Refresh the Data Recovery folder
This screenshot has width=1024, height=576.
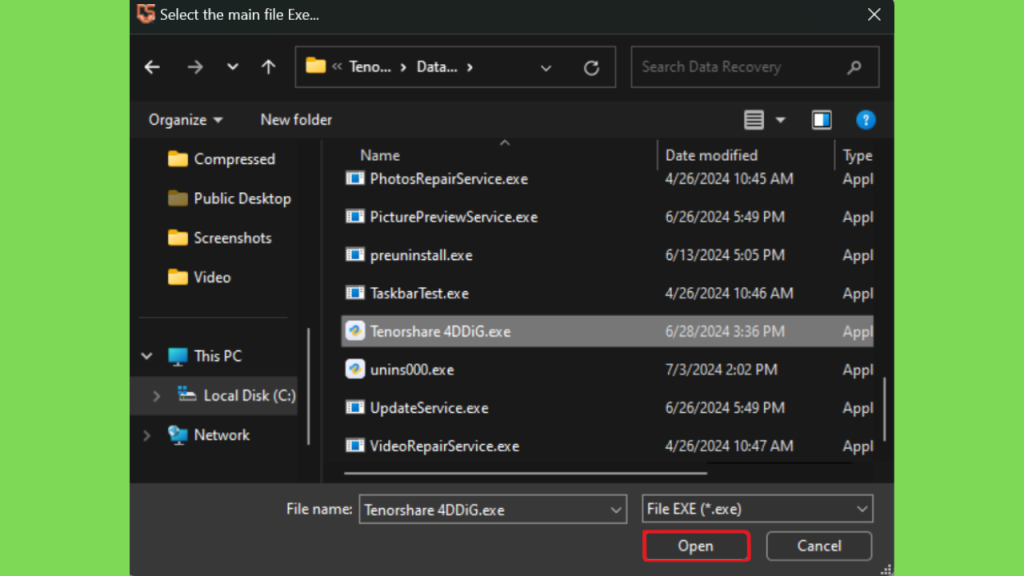coord(592,67)
